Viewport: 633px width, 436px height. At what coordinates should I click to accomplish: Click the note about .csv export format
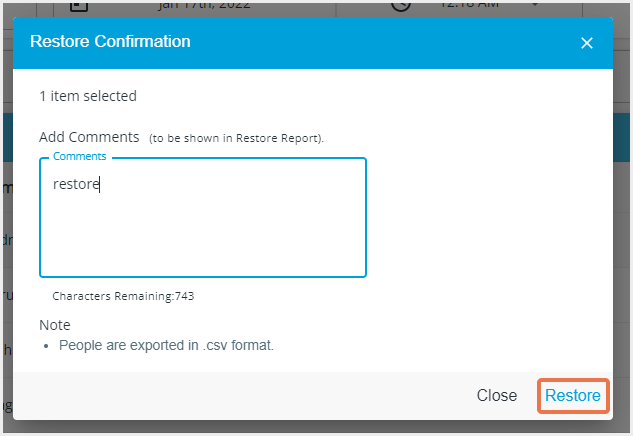pyautogui.click(x=166, y=345)
